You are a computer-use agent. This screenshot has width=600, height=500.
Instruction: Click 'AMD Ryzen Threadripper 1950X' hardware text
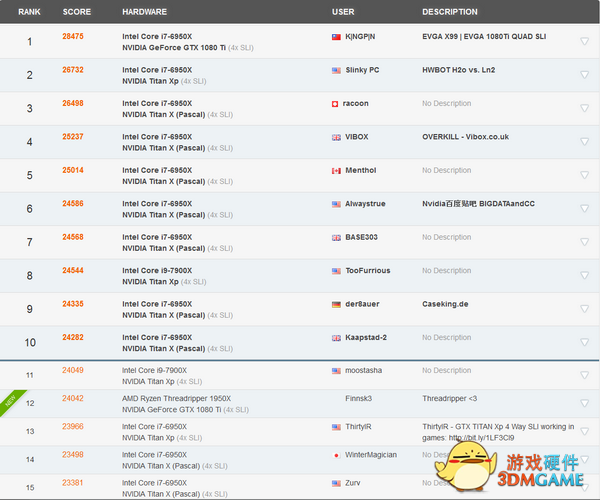(x=176, y=399)
